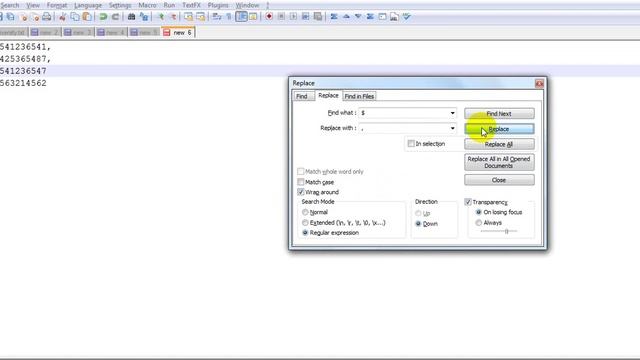The image size is (640, 360).
Task: Open the Window menu
Action: pos(247,5)
